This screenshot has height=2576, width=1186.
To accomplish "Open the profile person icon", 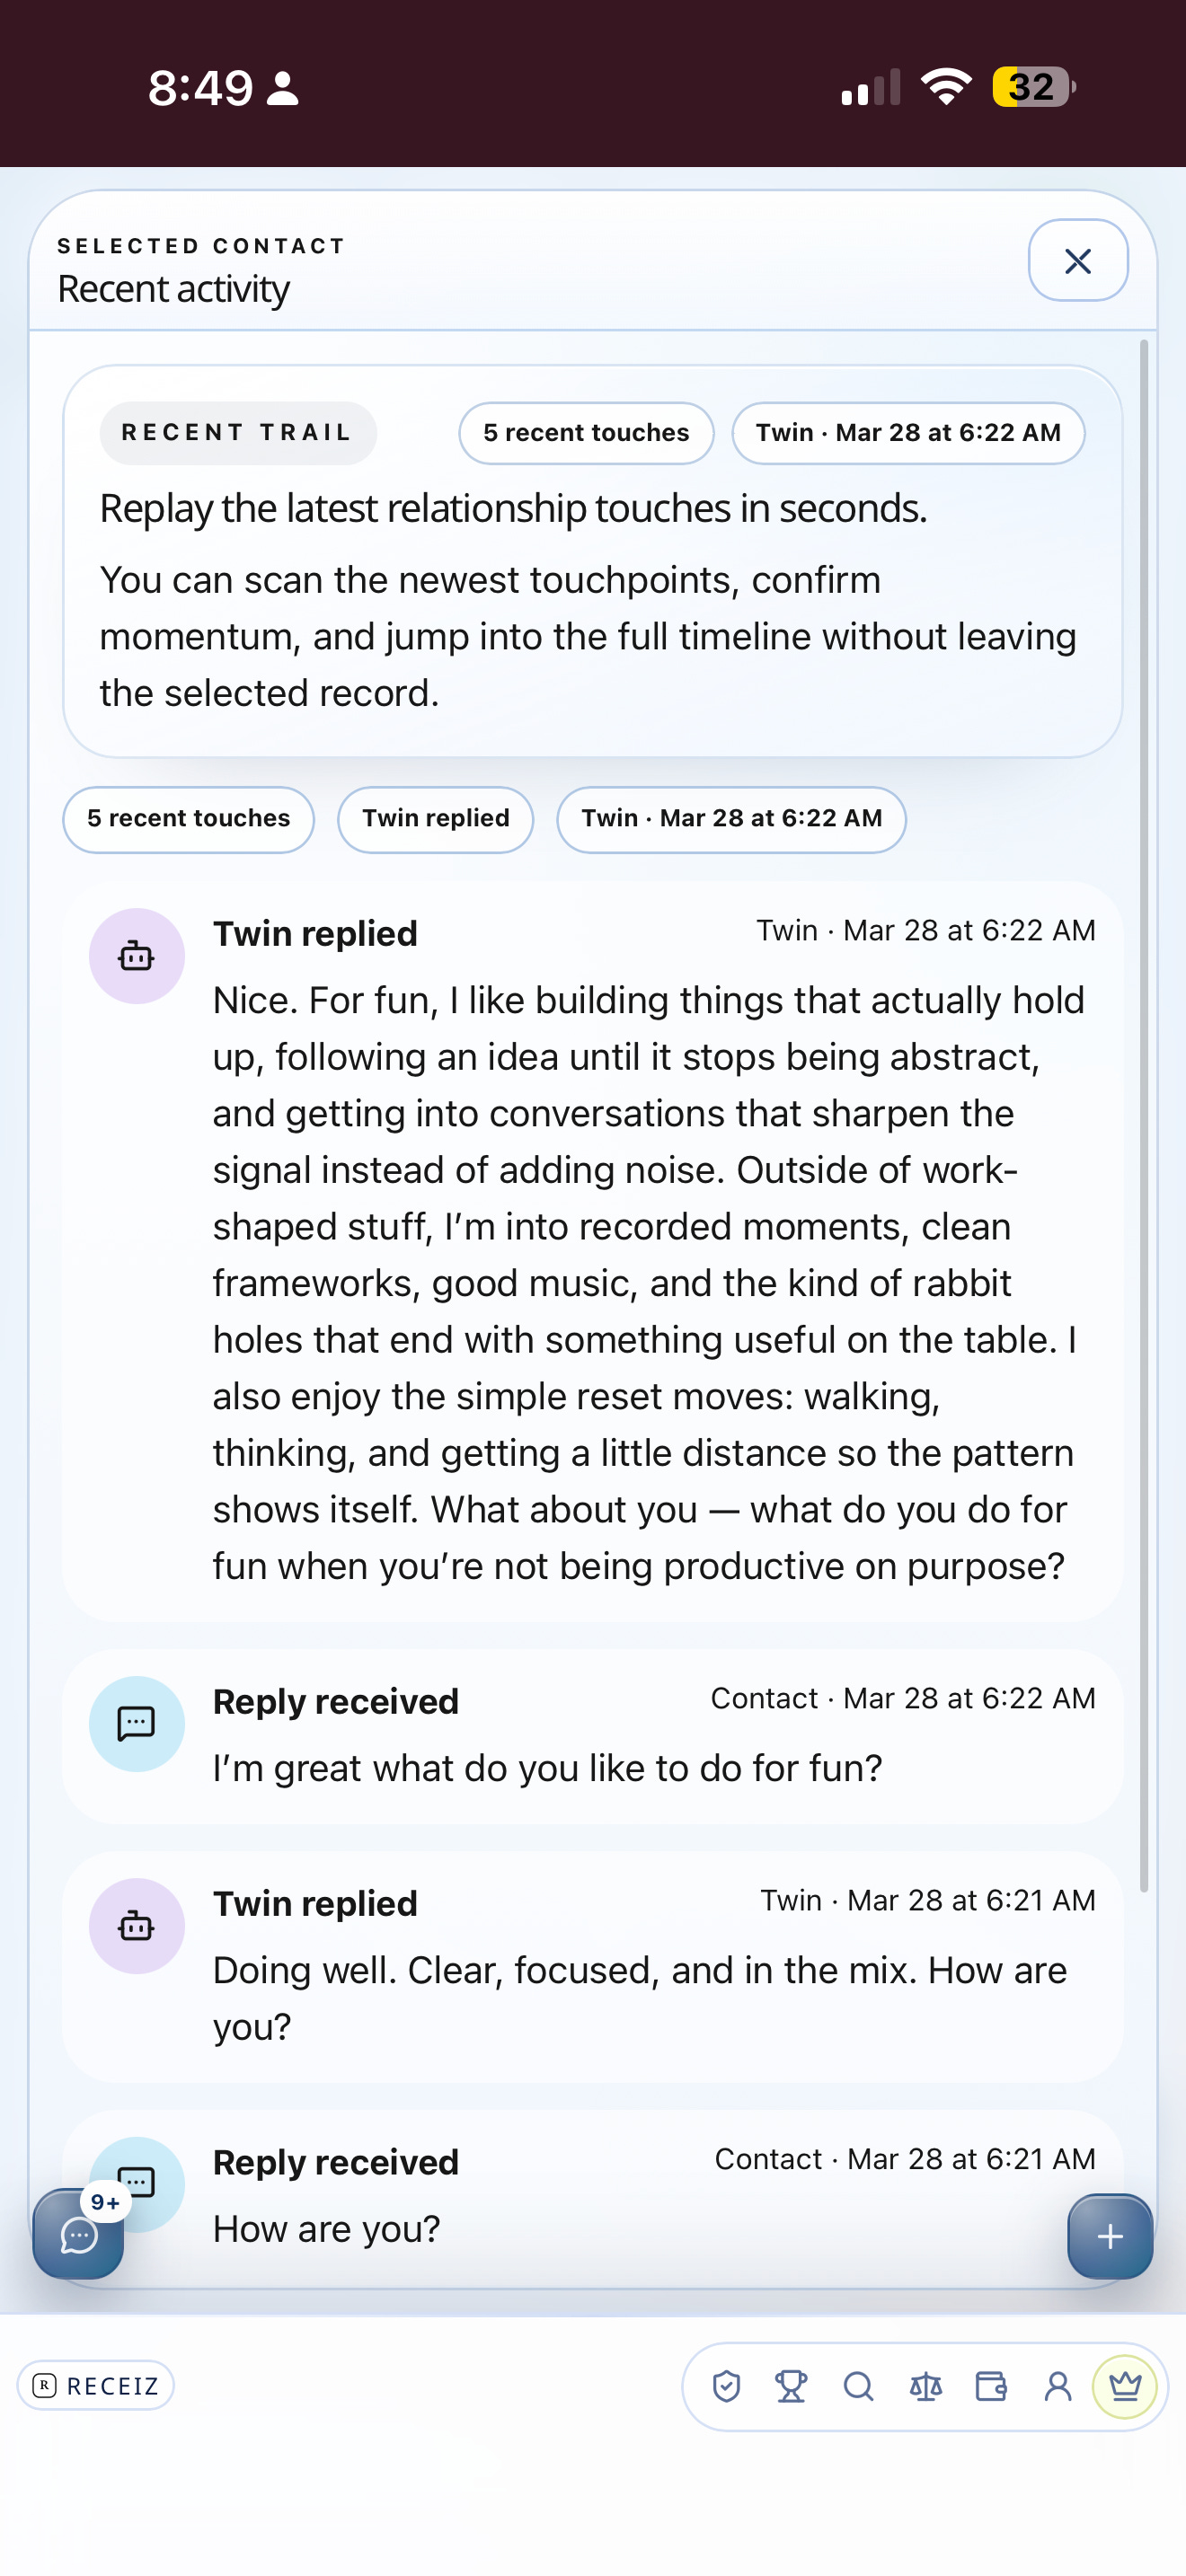I will point(1057,2386).
